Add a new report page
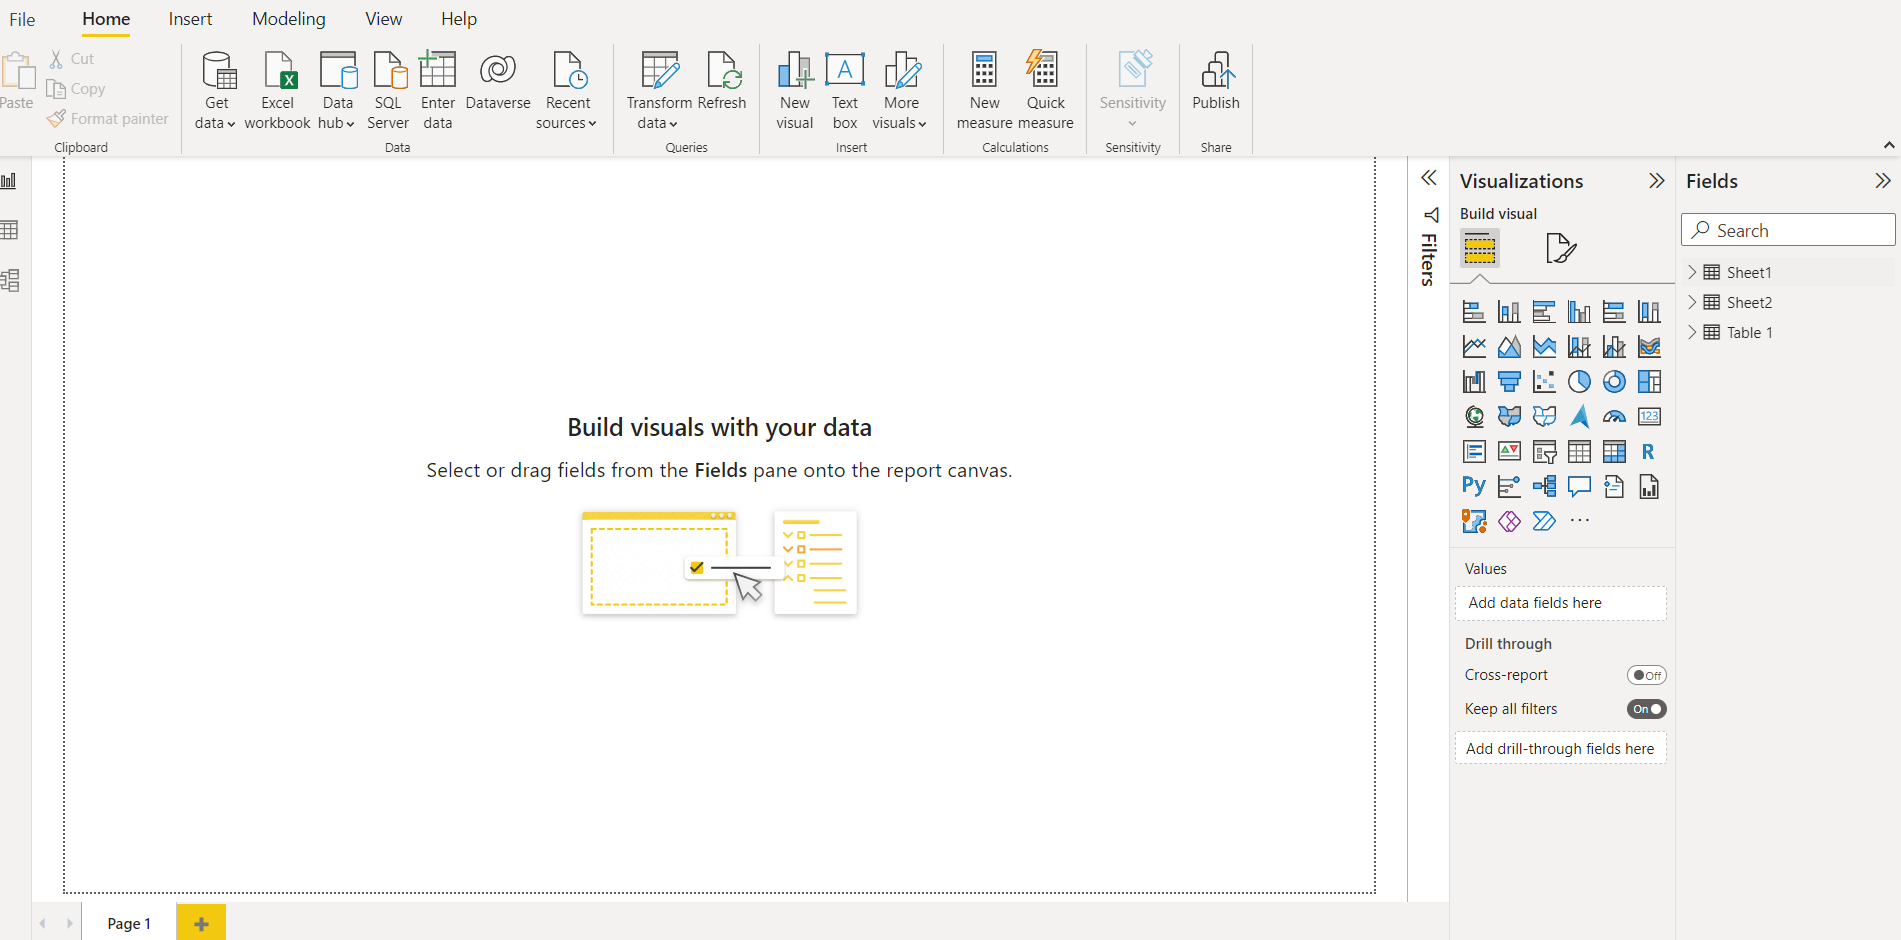Image resolution: width=1901 pixels, height=940 pixels. click(x=201, y=923)
